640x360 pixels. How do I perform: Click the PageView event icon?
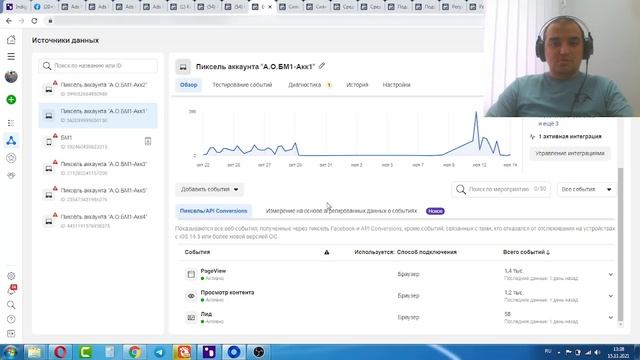point(191,274)
